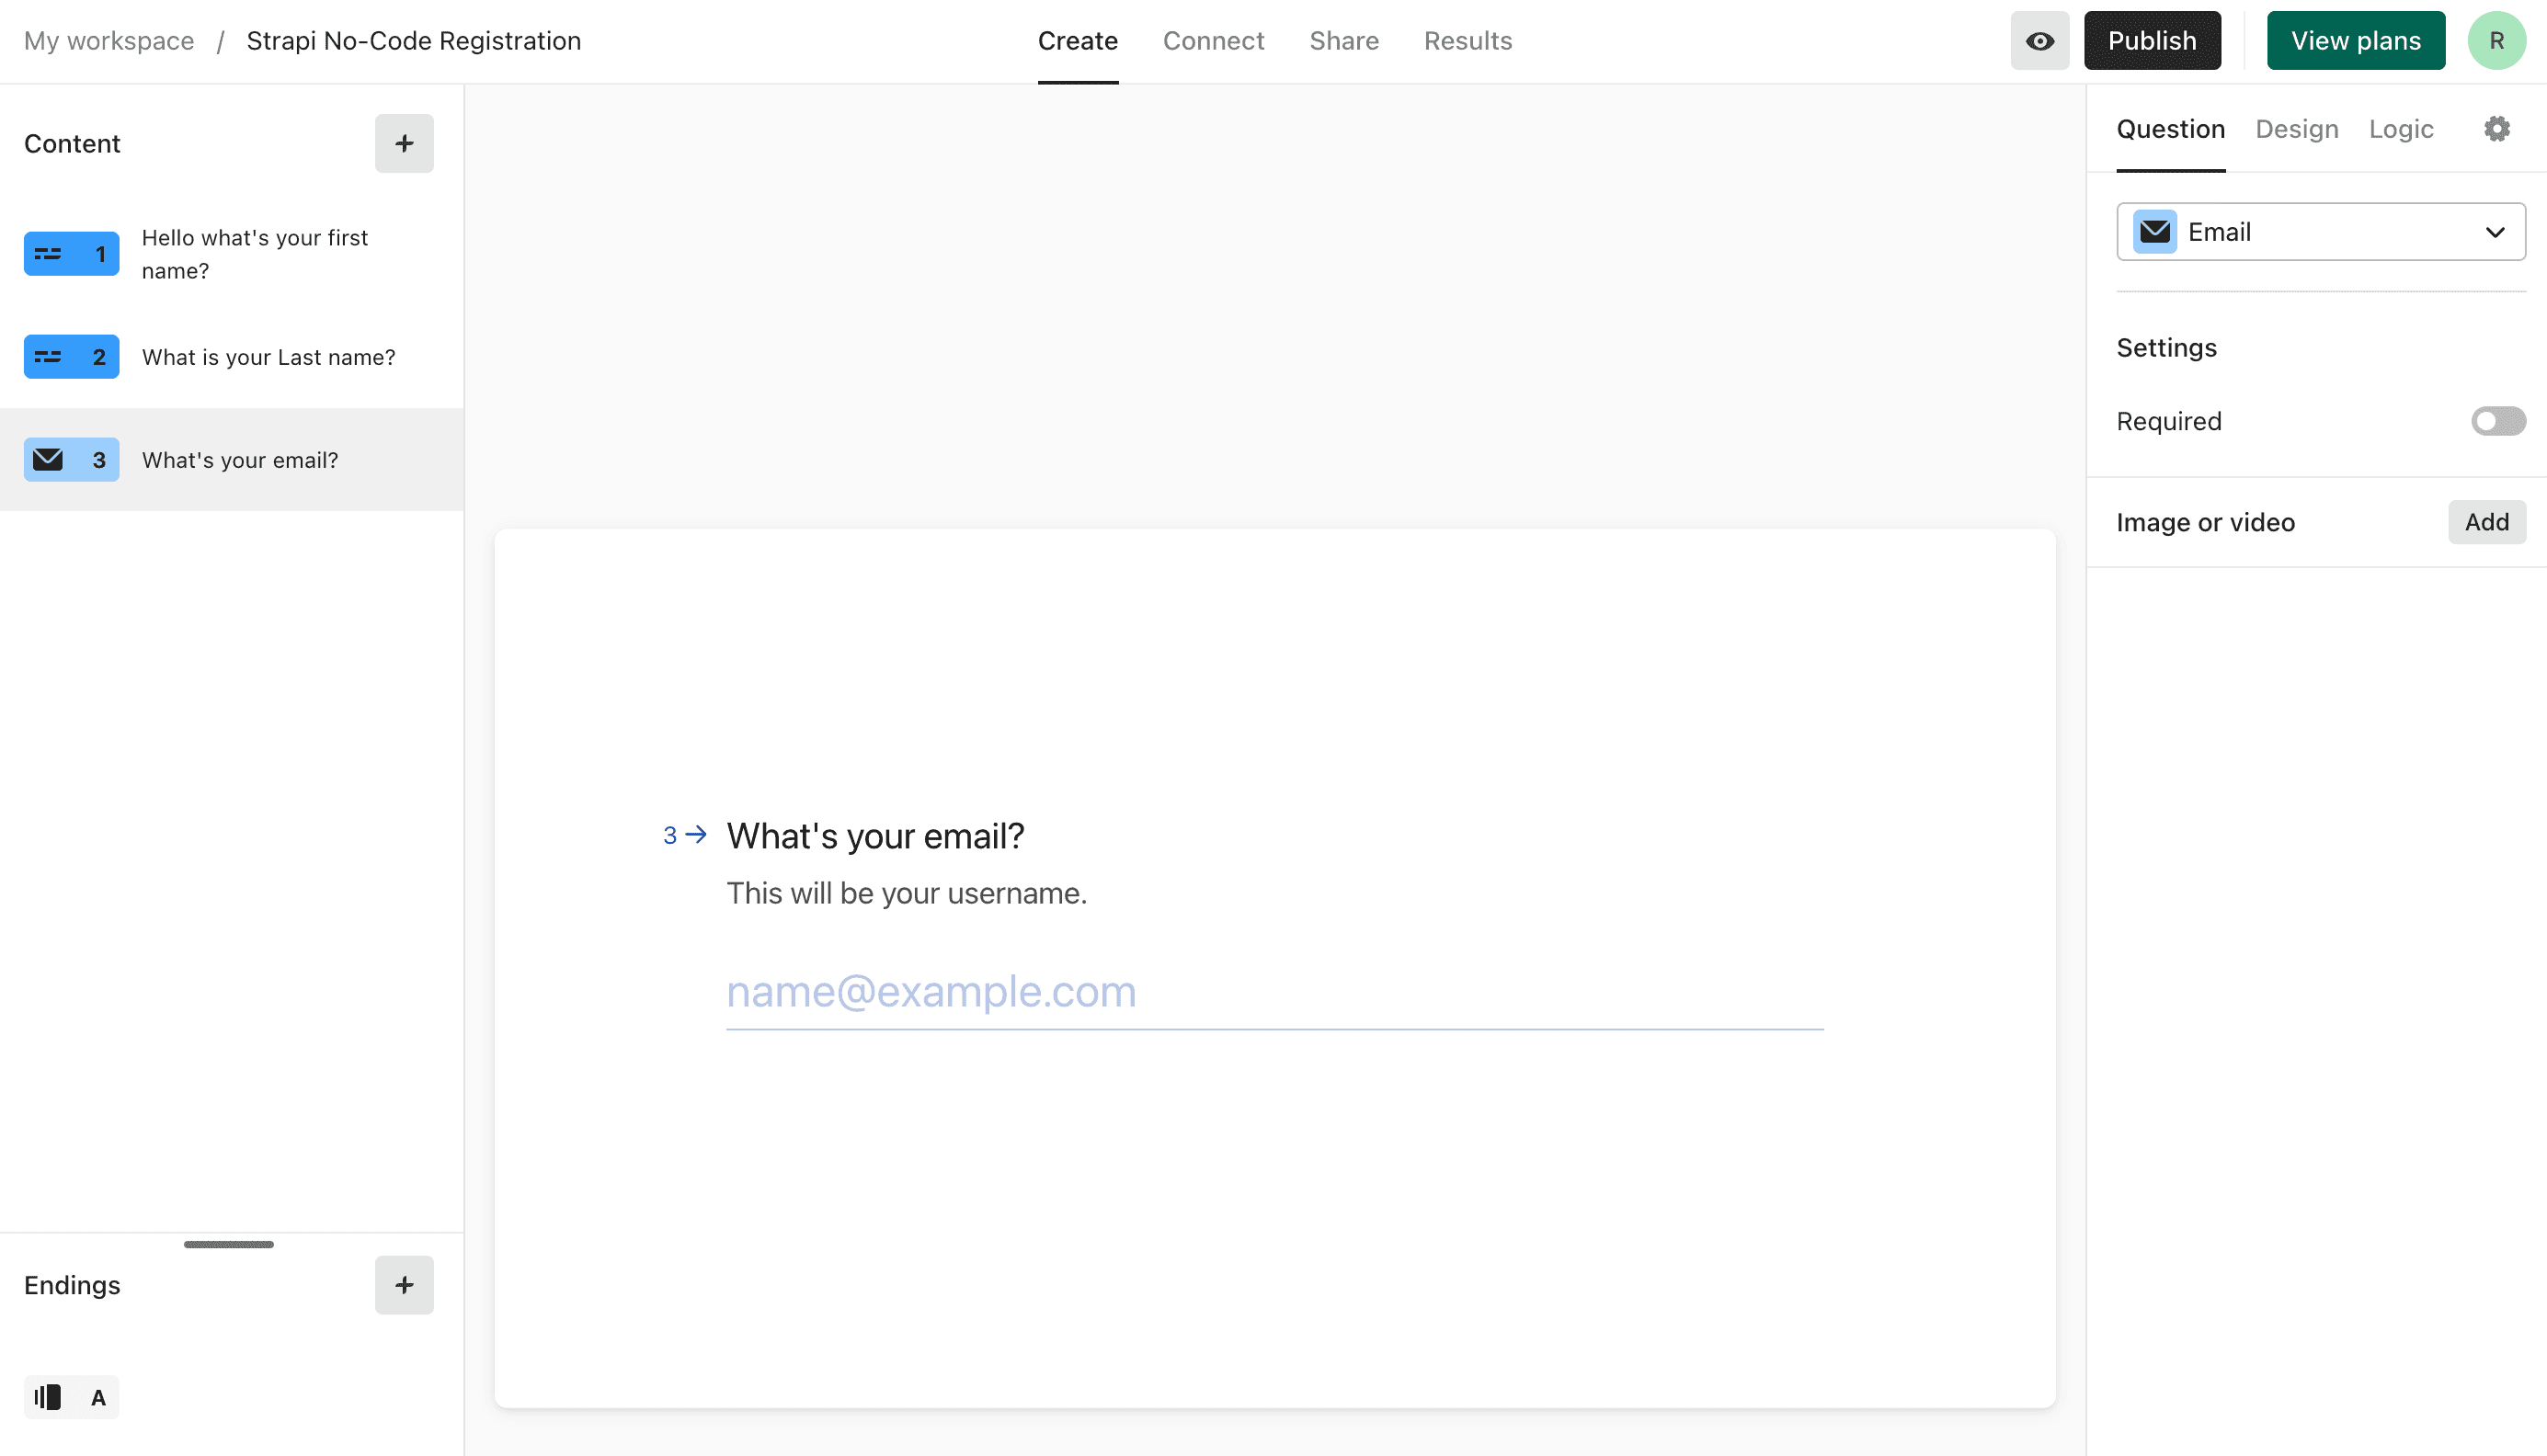Click the plus icon beside Content

pyautogui.click(x=404, y=143)
